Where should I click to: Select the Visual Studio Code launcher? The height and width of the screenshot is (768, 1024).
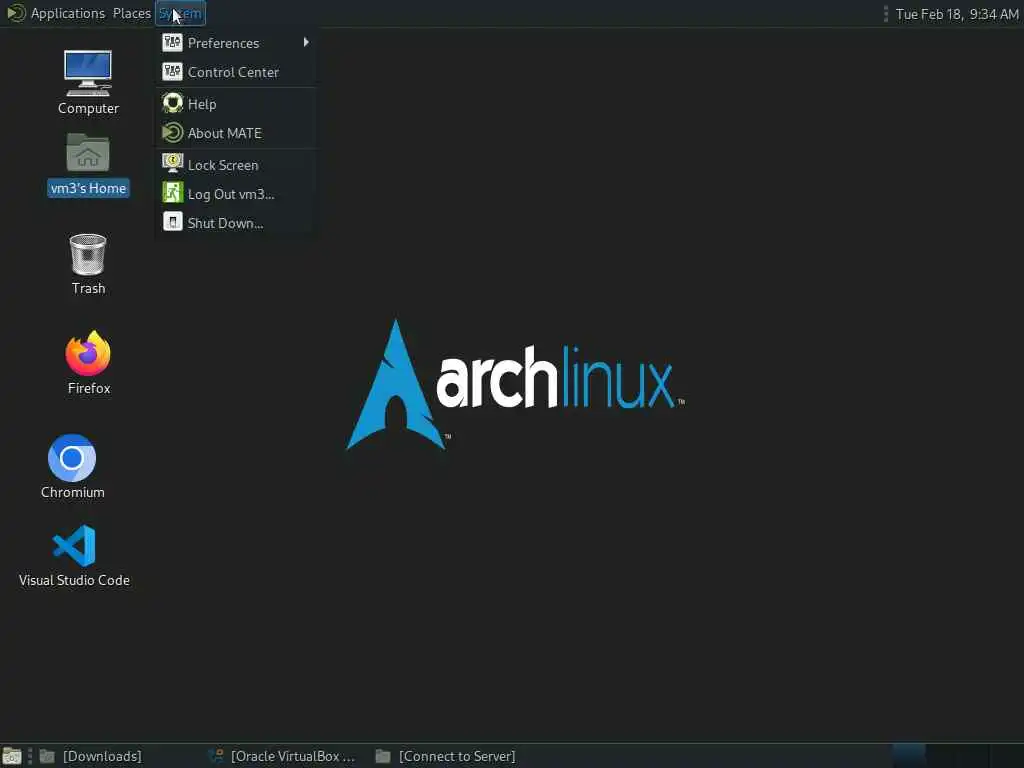[74, 556]
